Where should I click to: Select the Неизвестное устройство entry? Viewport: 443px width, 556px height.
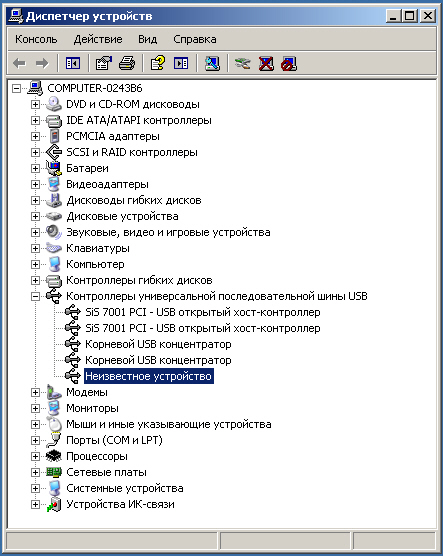click(149, 376)
